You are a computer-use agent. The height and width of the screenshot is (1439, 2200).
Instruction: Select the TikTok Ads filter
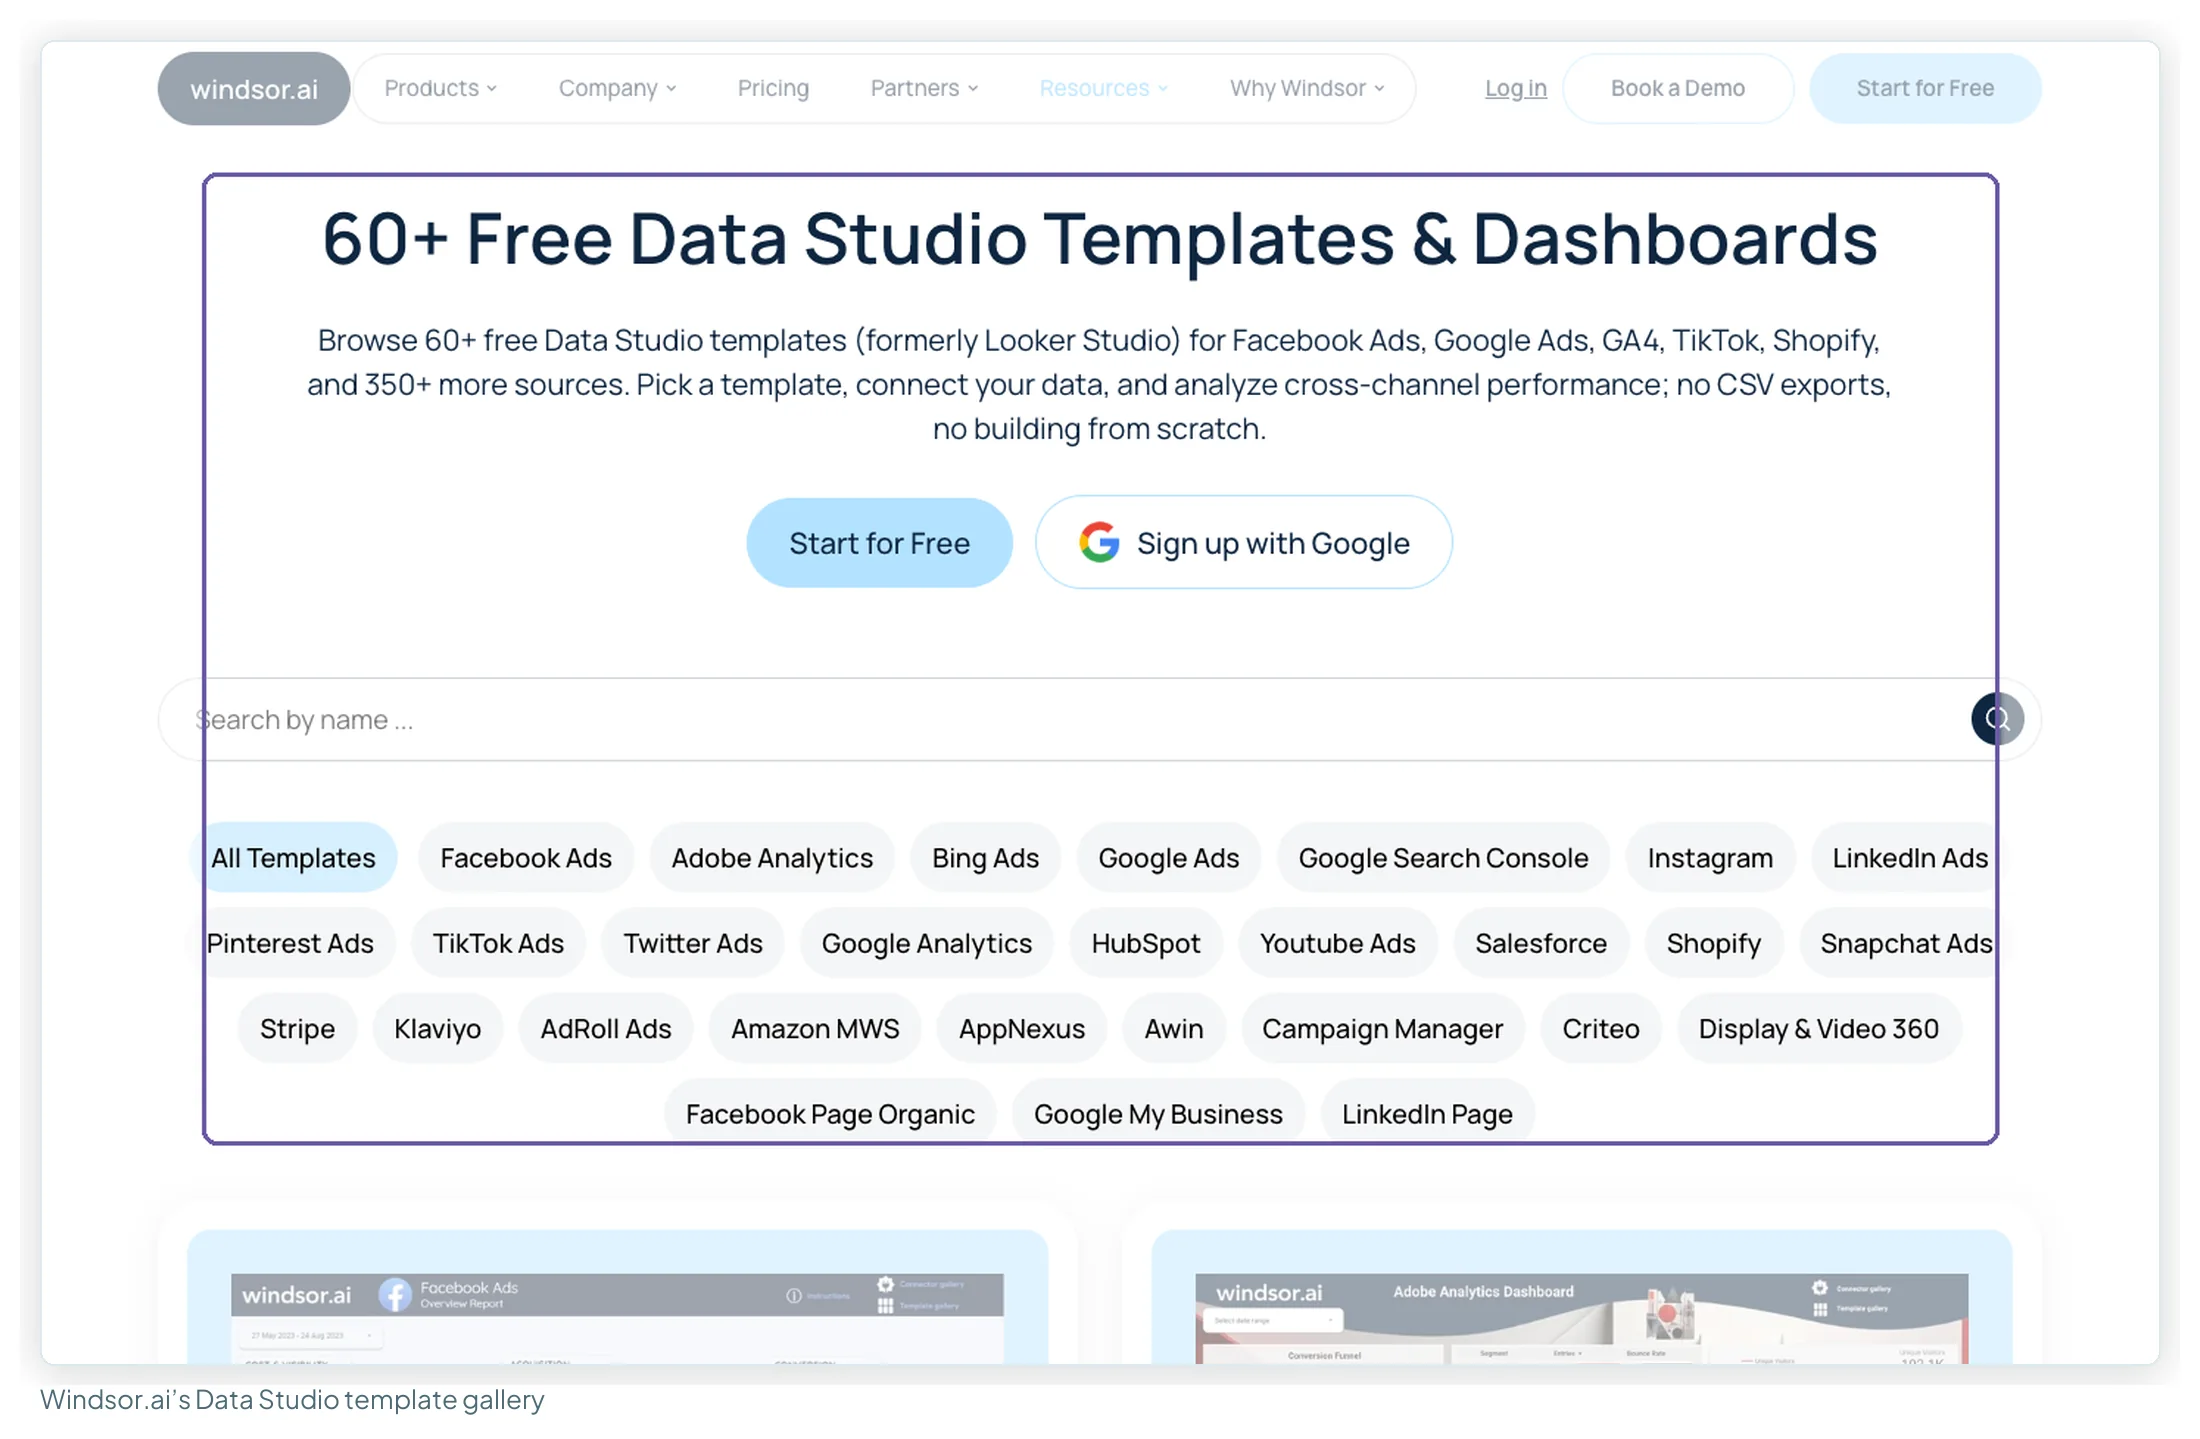(x=498, y=943)
